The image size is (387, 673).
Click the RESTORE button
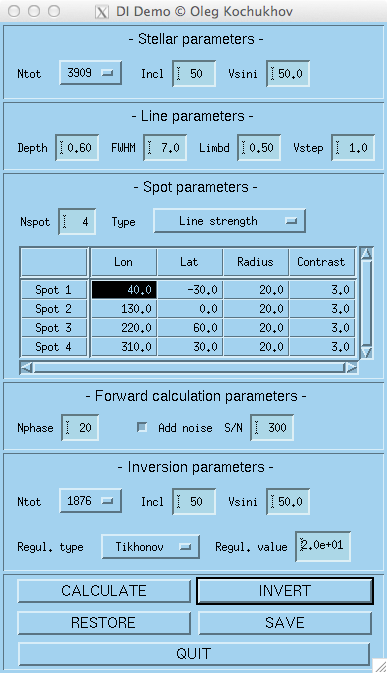pyautogui.click(x=104, y=622)
